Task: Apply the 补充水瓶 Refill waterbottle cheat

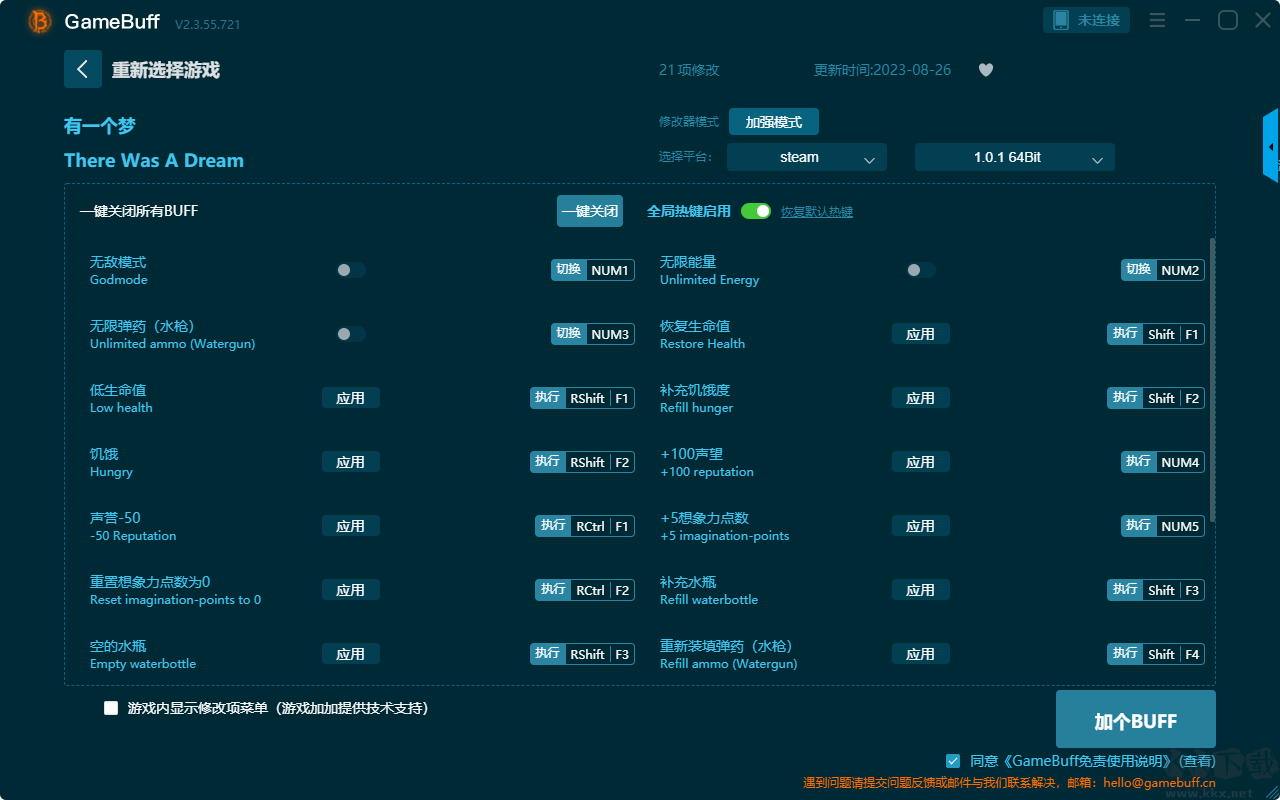Action: coord(921,590)
